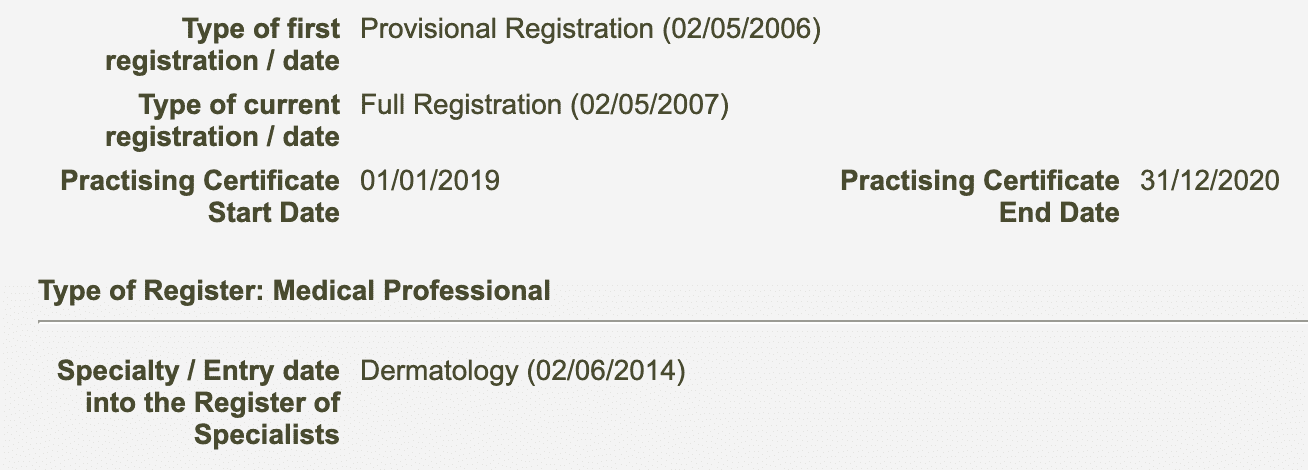Select the 01/01/2019 start date value
Image resolution: width=1308 pixels, height=470 pixels.
pos(430,181)
